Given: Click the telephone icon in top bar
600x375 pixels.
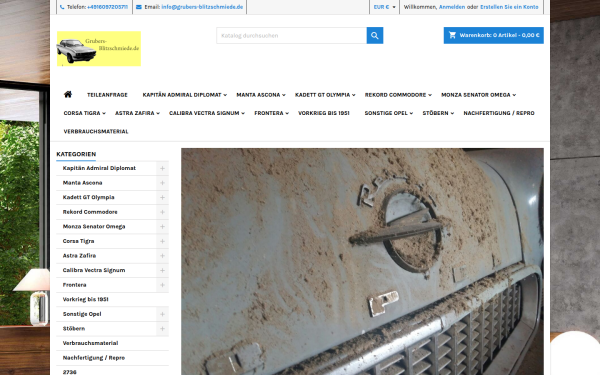Looking at the screenshot, I should click(62, 7).
